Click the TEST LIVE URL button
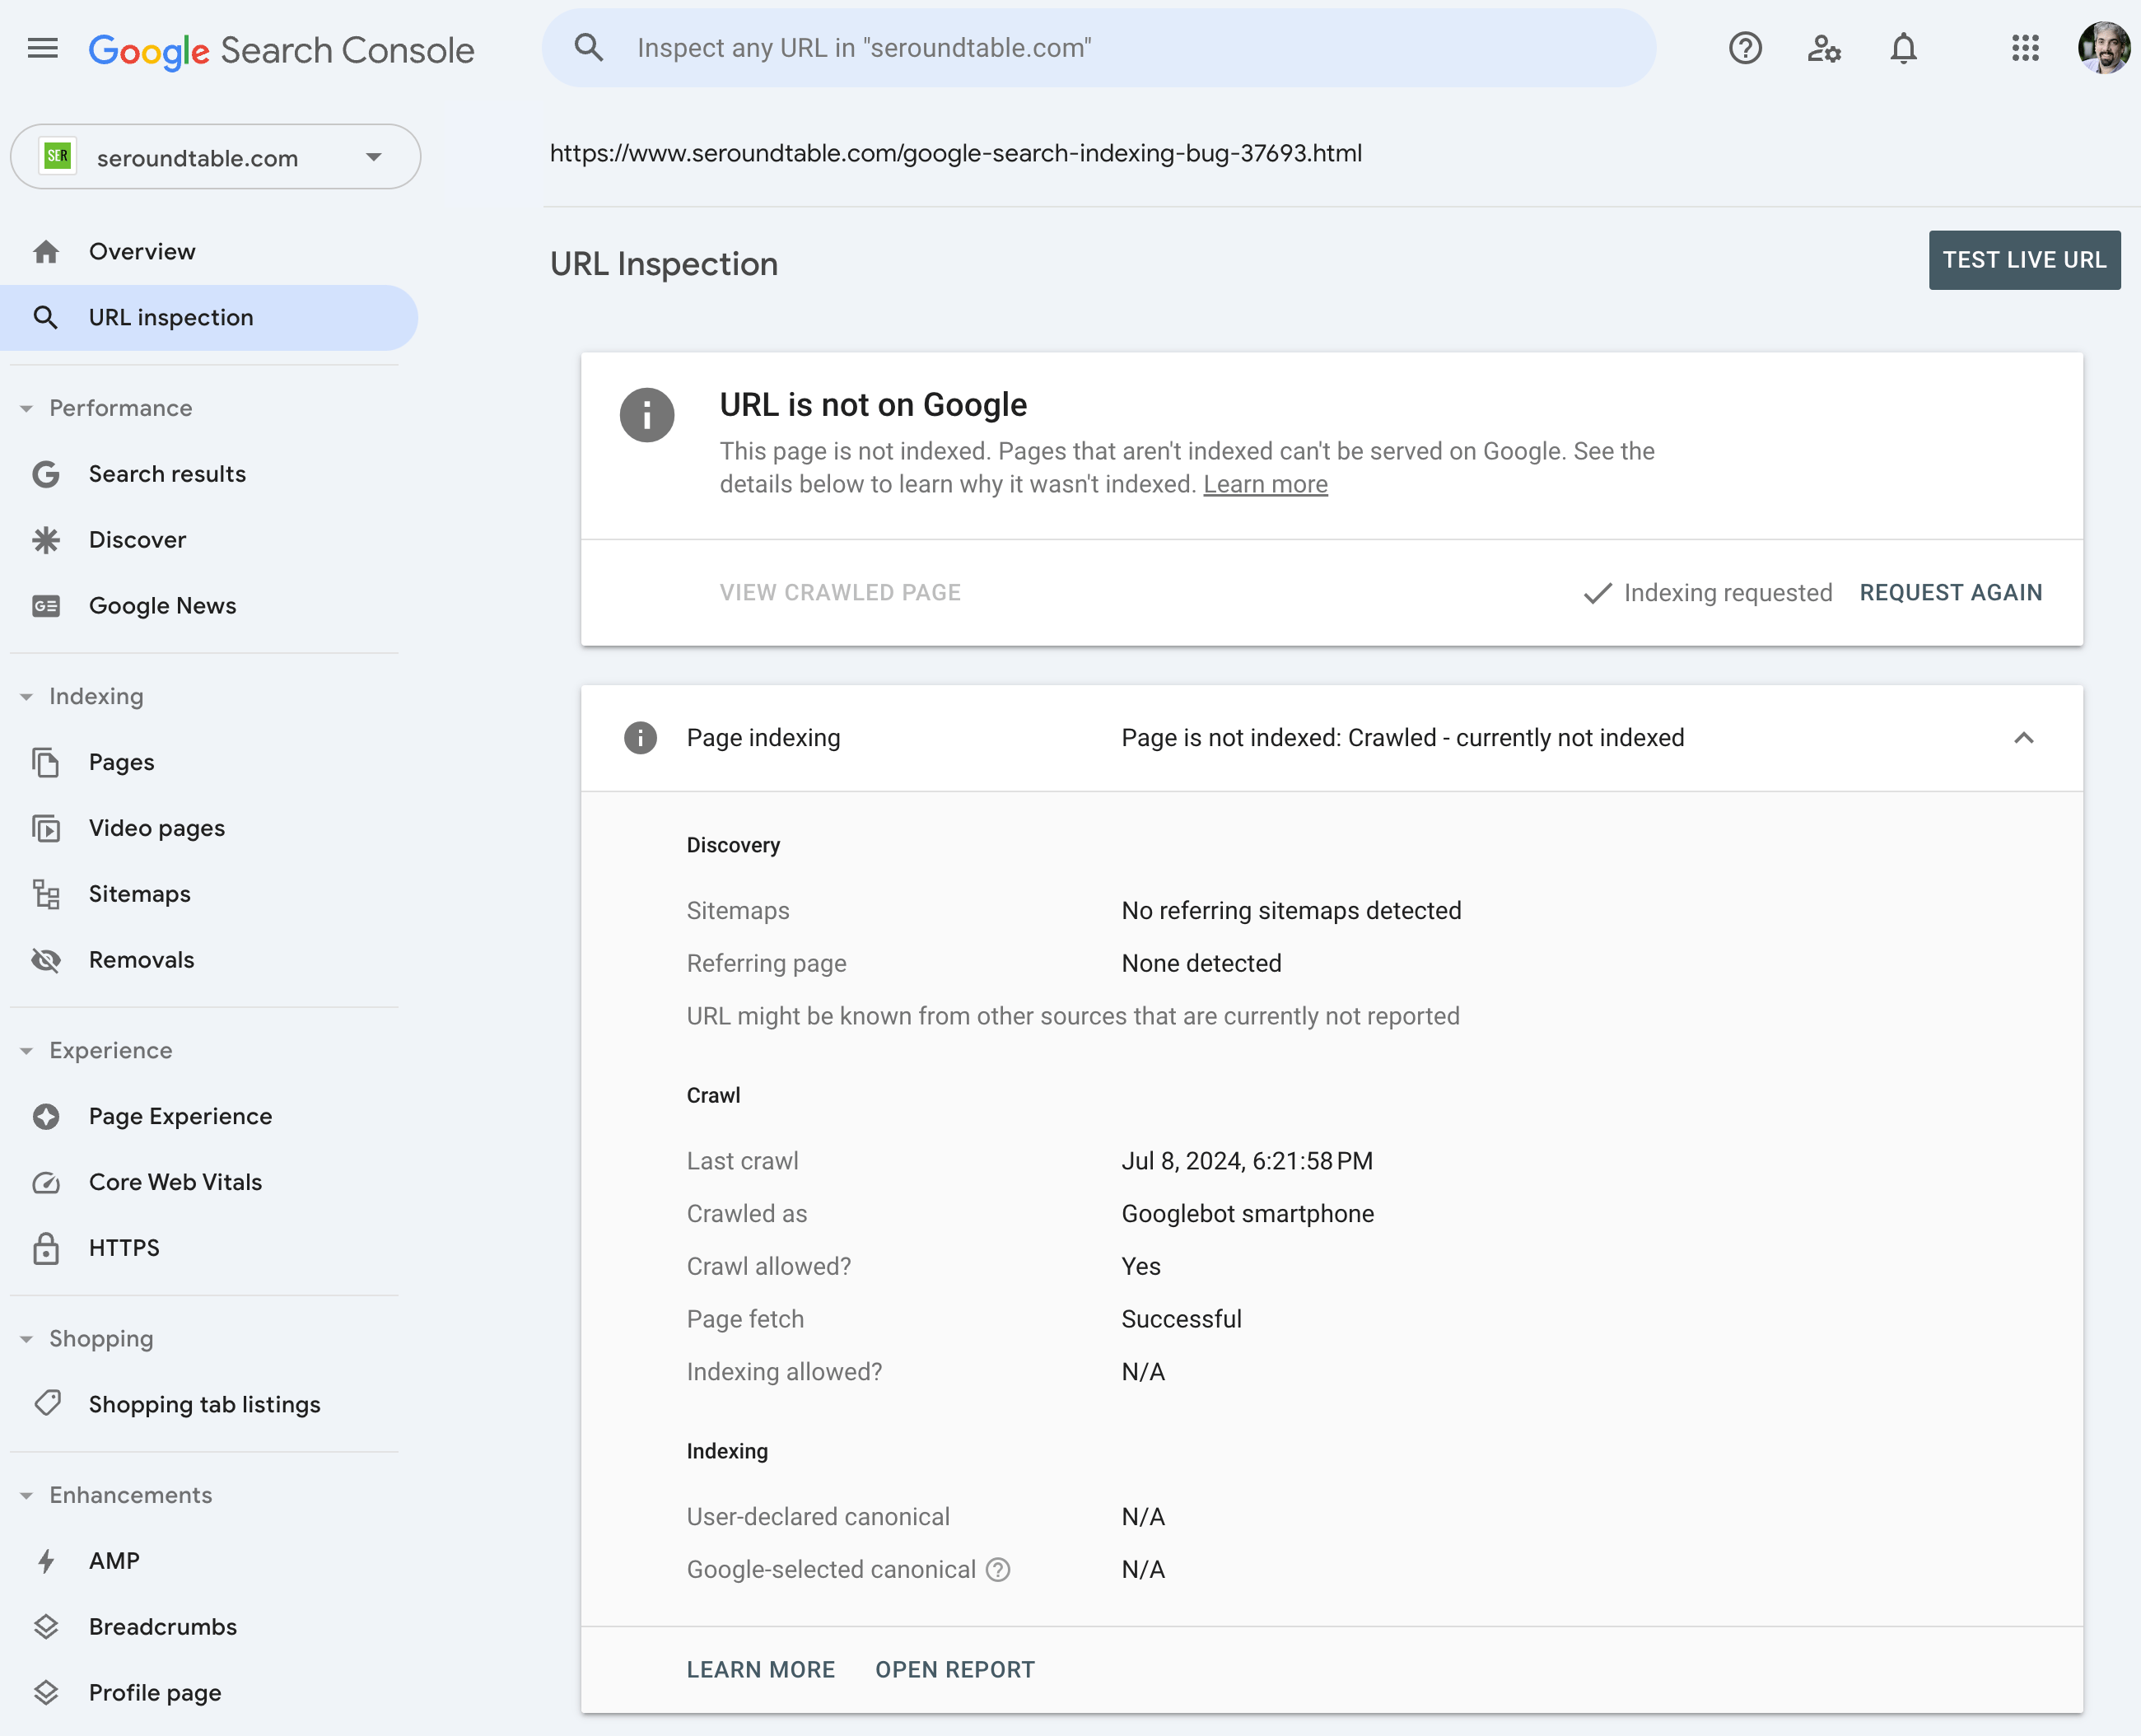The height and width of the screenshot is (1736, 2141). 2024,260
